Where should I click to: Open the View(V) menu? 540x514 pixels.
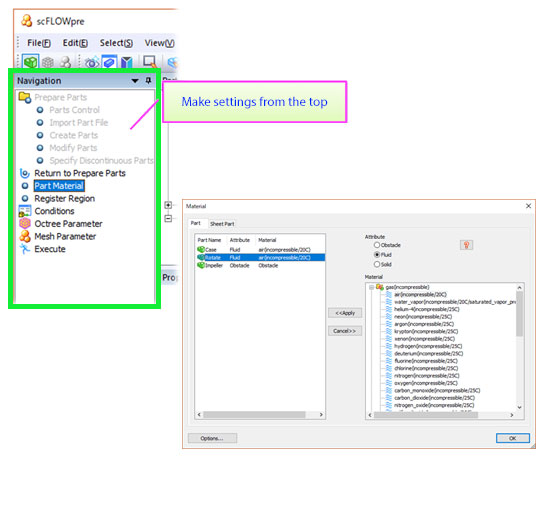159,43
